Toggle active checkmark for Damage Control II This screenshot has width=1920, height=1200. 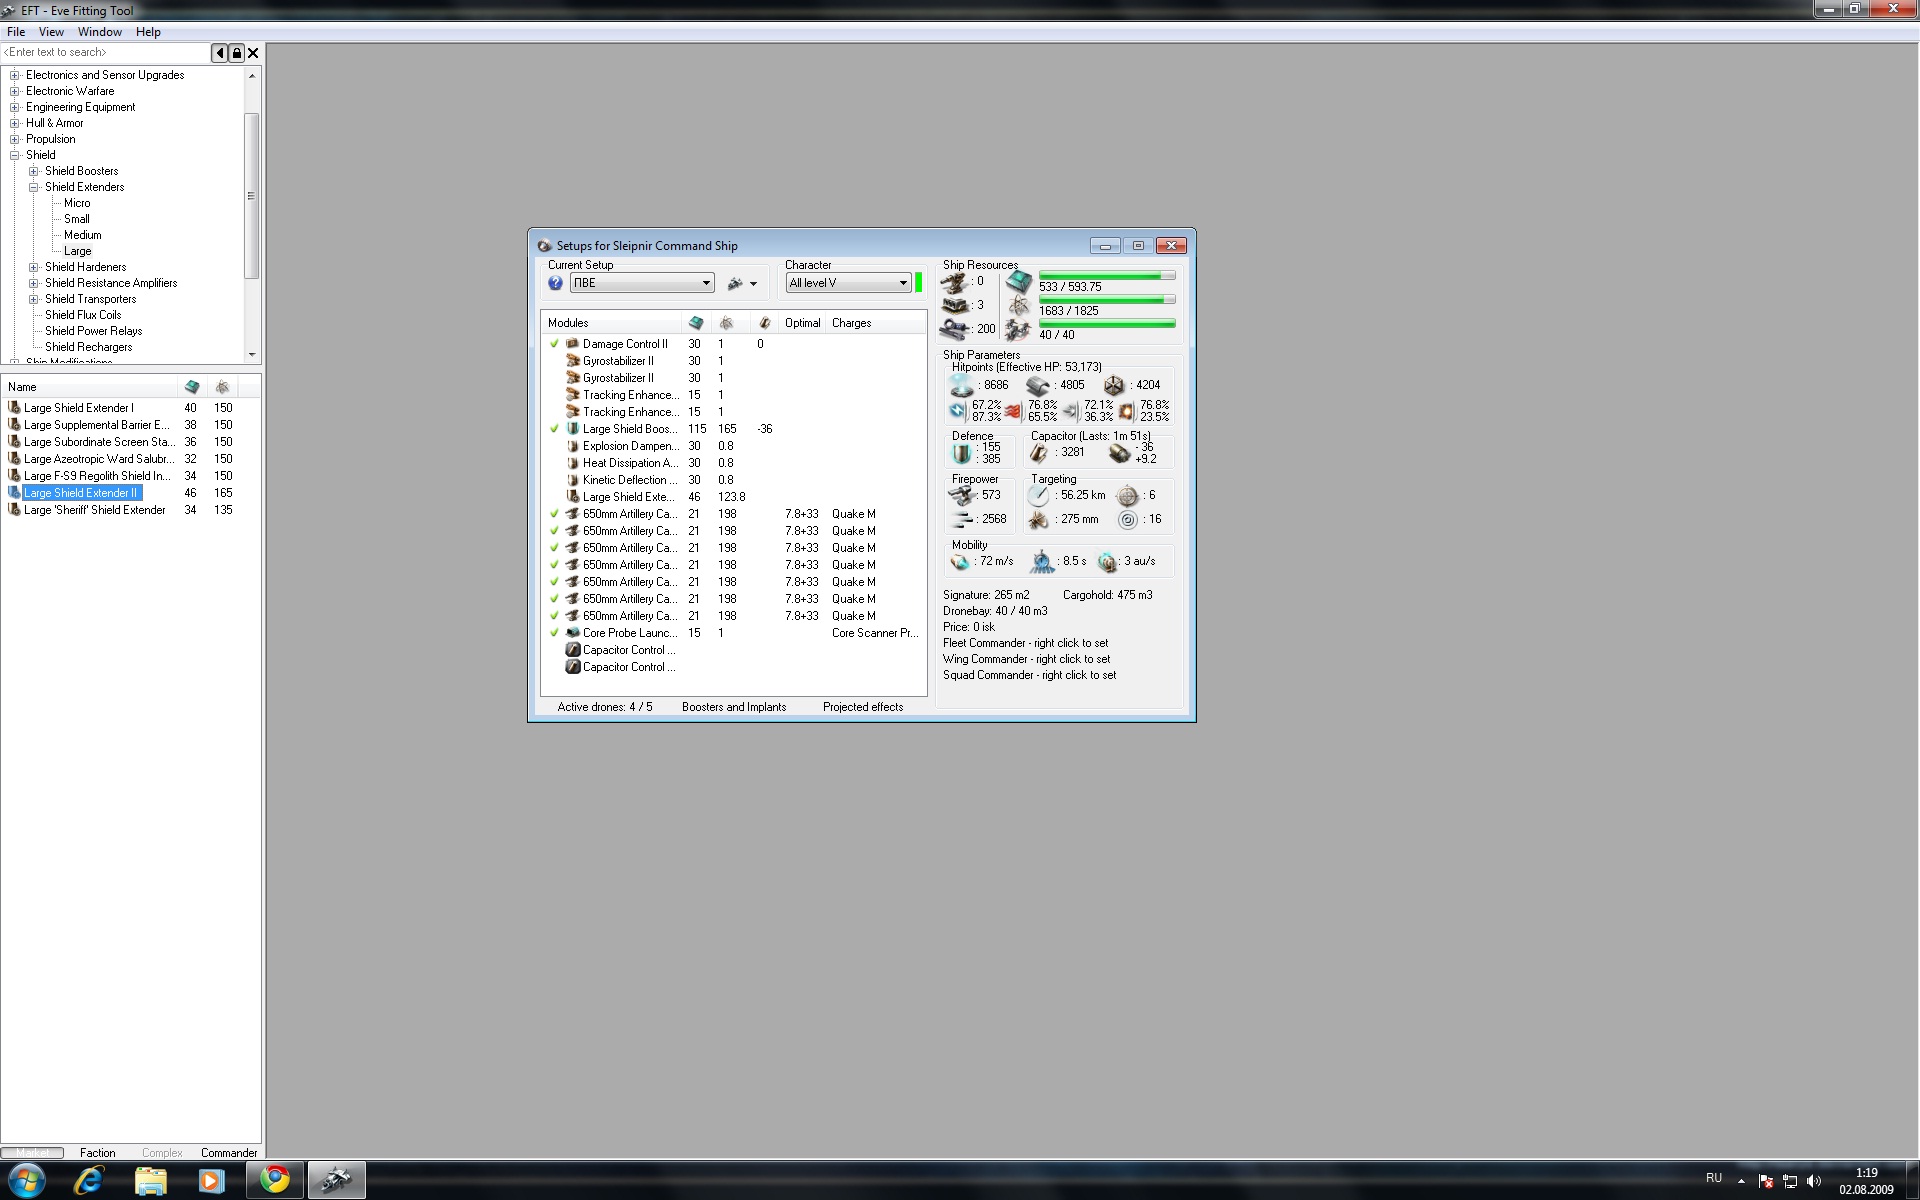(554, 344)
